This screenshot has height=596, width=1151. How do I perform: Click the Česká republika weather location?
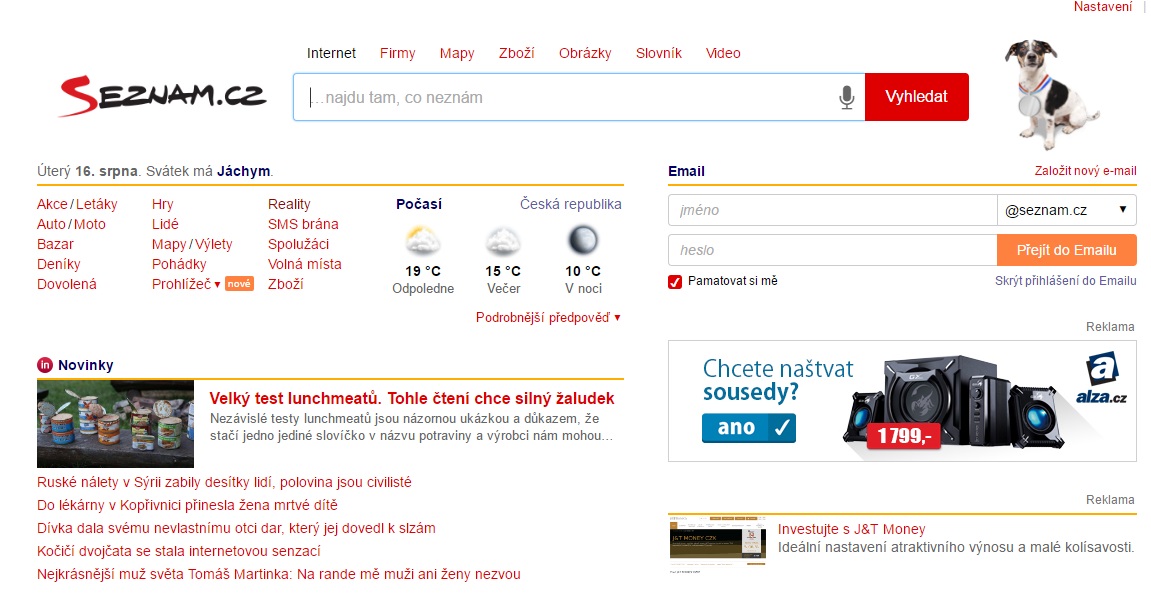(x=570, y=204)
